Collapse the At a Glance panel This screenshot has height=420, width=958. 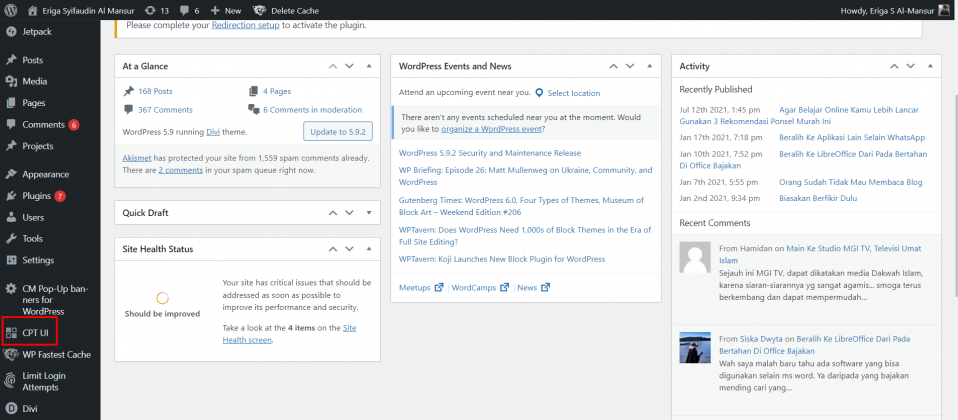[x=369, y=66]
